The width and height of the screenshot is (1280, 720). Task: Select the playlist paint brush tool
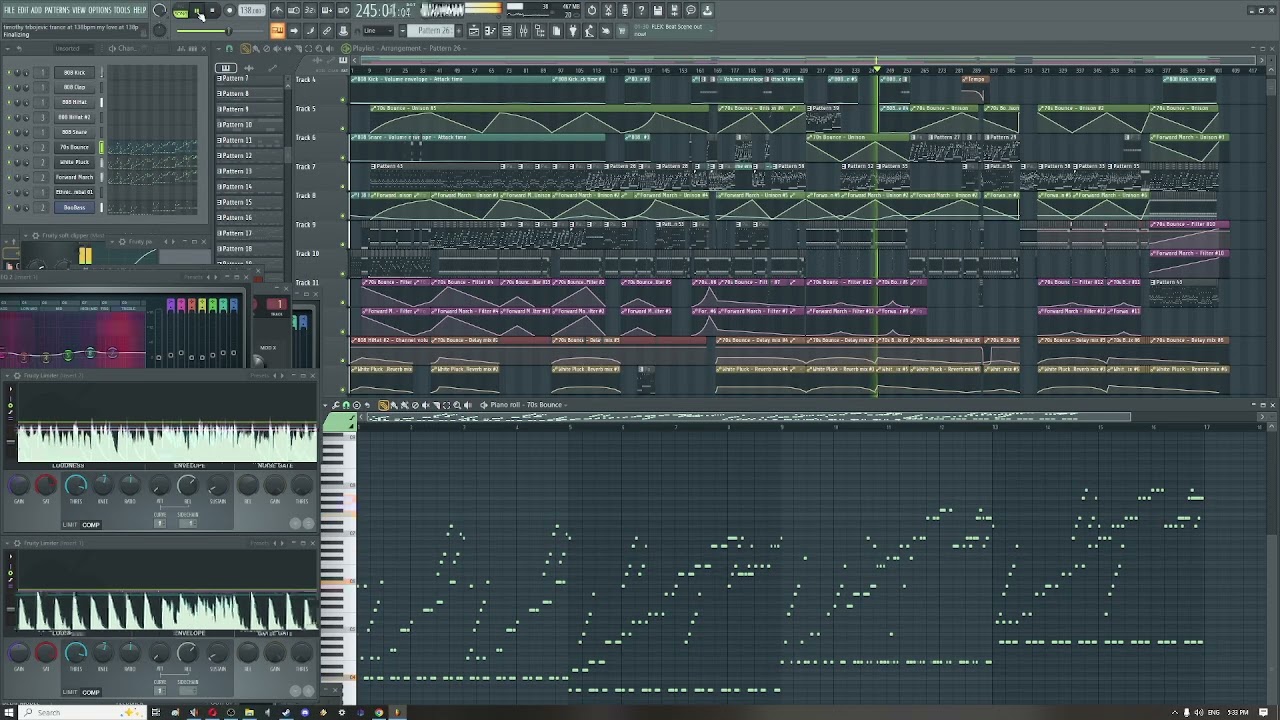[256, 48]
